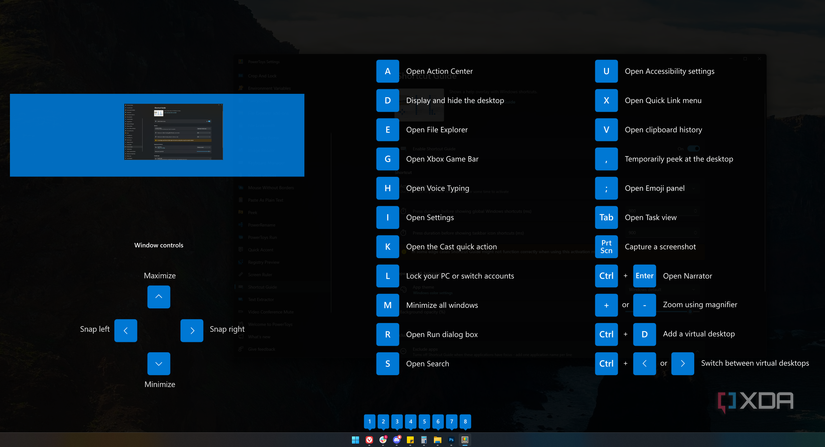
Task: Click the number 8 taskbar badge
Action: 465,422
